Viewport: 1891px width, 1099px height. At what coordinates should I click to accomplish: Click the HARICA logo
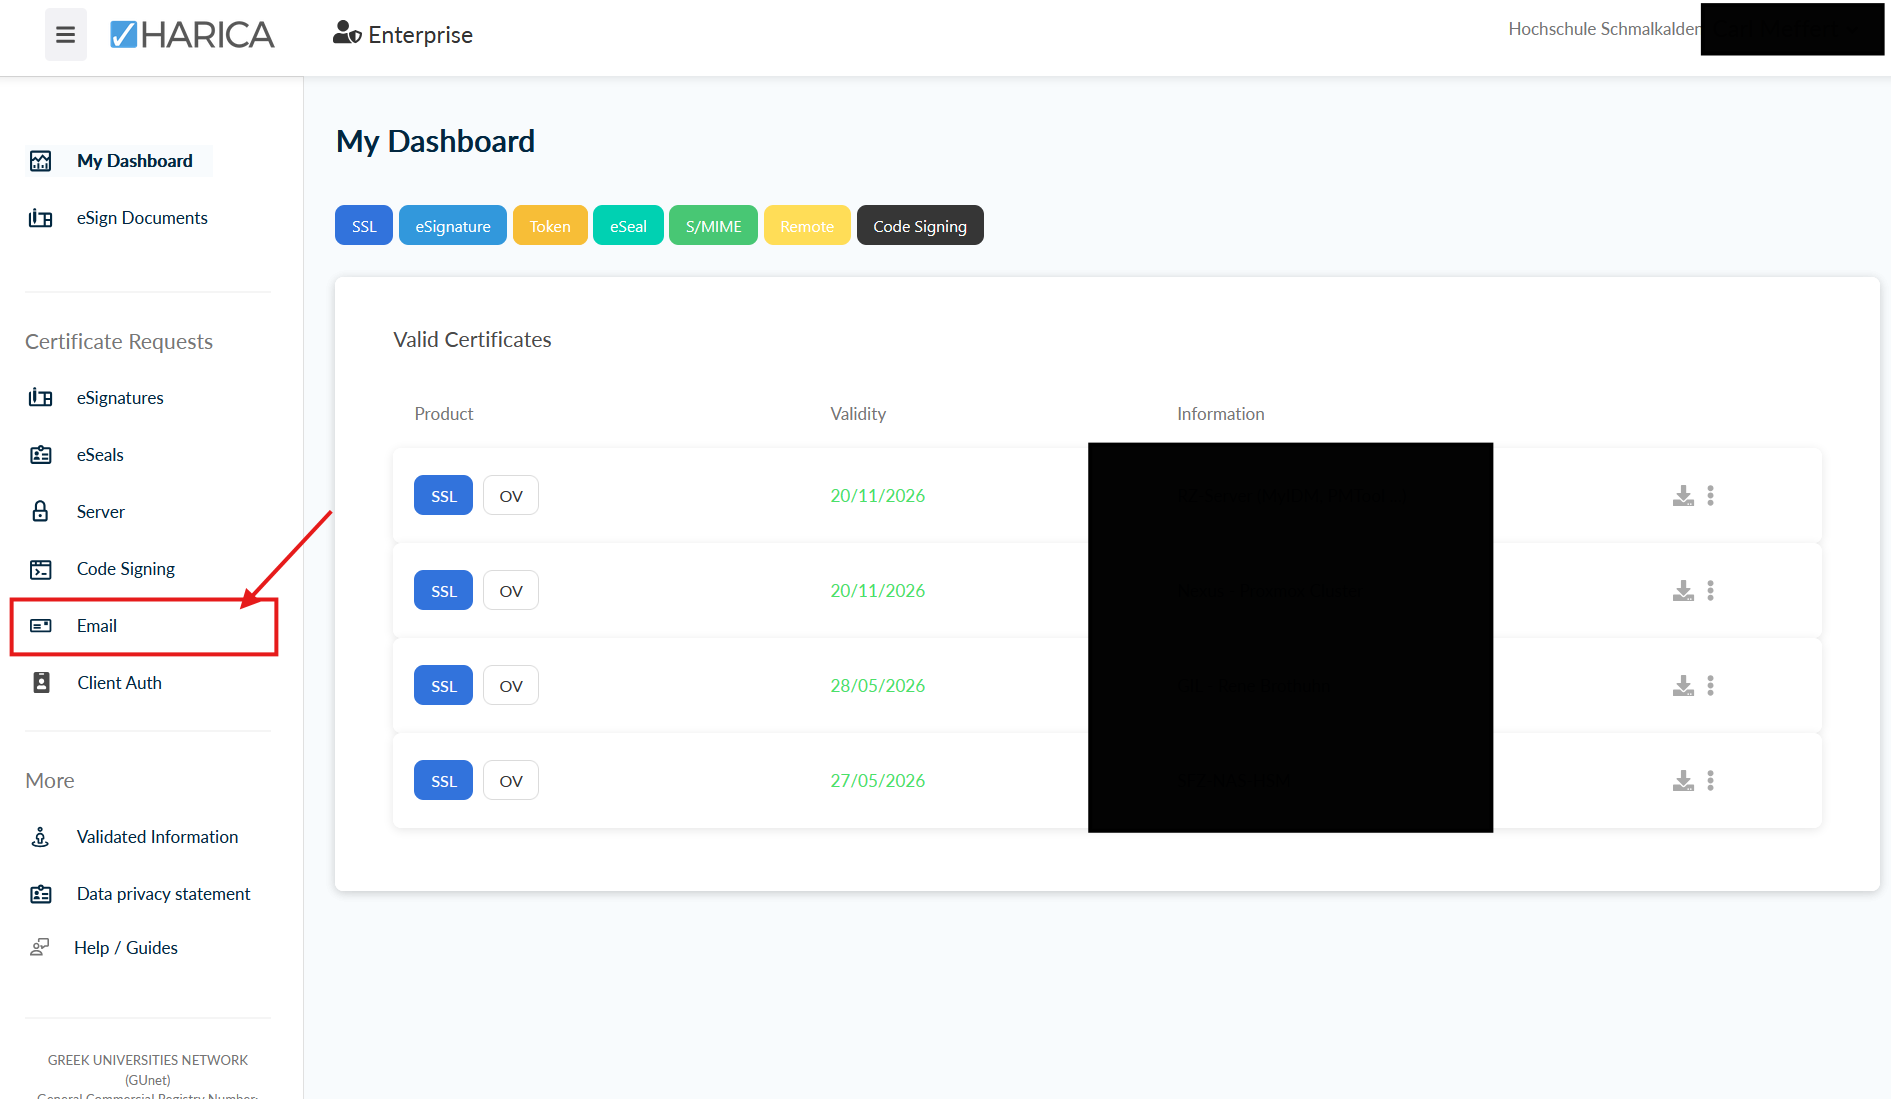[x=192, y=35]
